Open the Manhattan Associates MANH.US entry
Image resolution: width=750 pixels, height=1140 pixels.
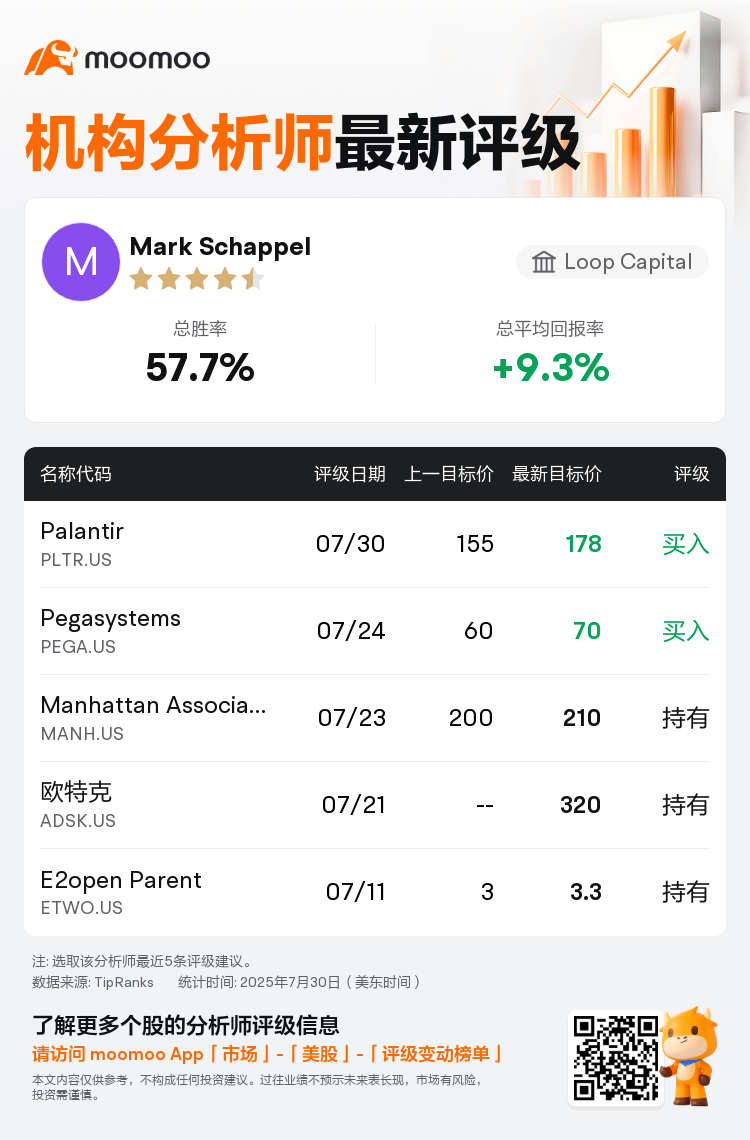(x=375, y=718)
